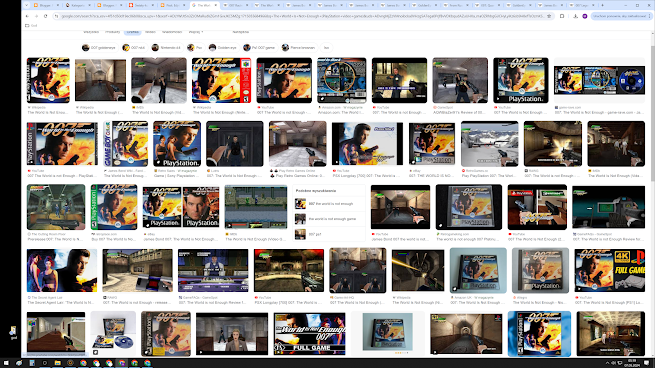This screenshot has width=655, height=368.
Task: Open the snowy mountain gameplay screenshot
Action: [x=490, y=144]
